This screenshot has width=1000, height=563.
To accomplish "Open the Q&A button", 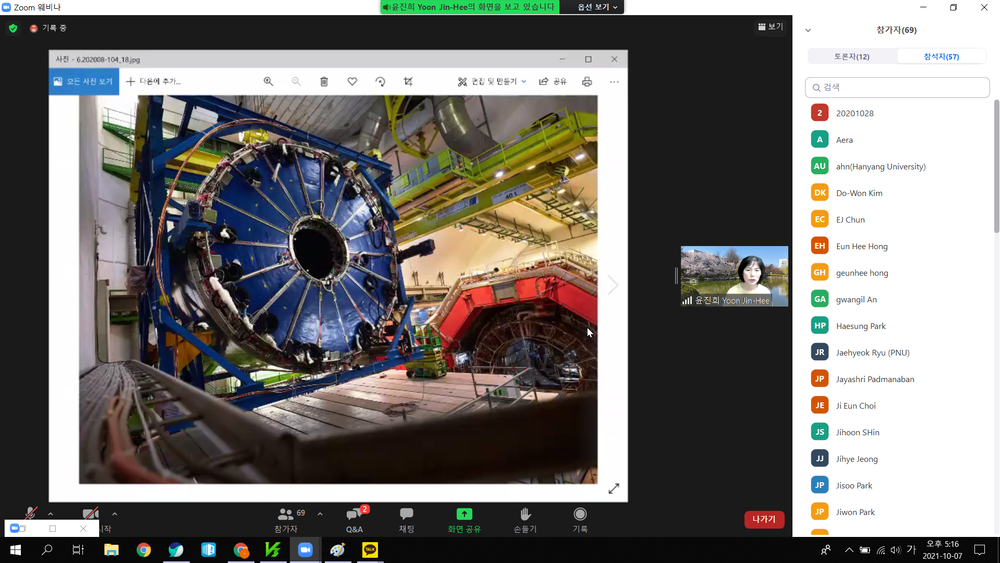I will click(355, 520).
